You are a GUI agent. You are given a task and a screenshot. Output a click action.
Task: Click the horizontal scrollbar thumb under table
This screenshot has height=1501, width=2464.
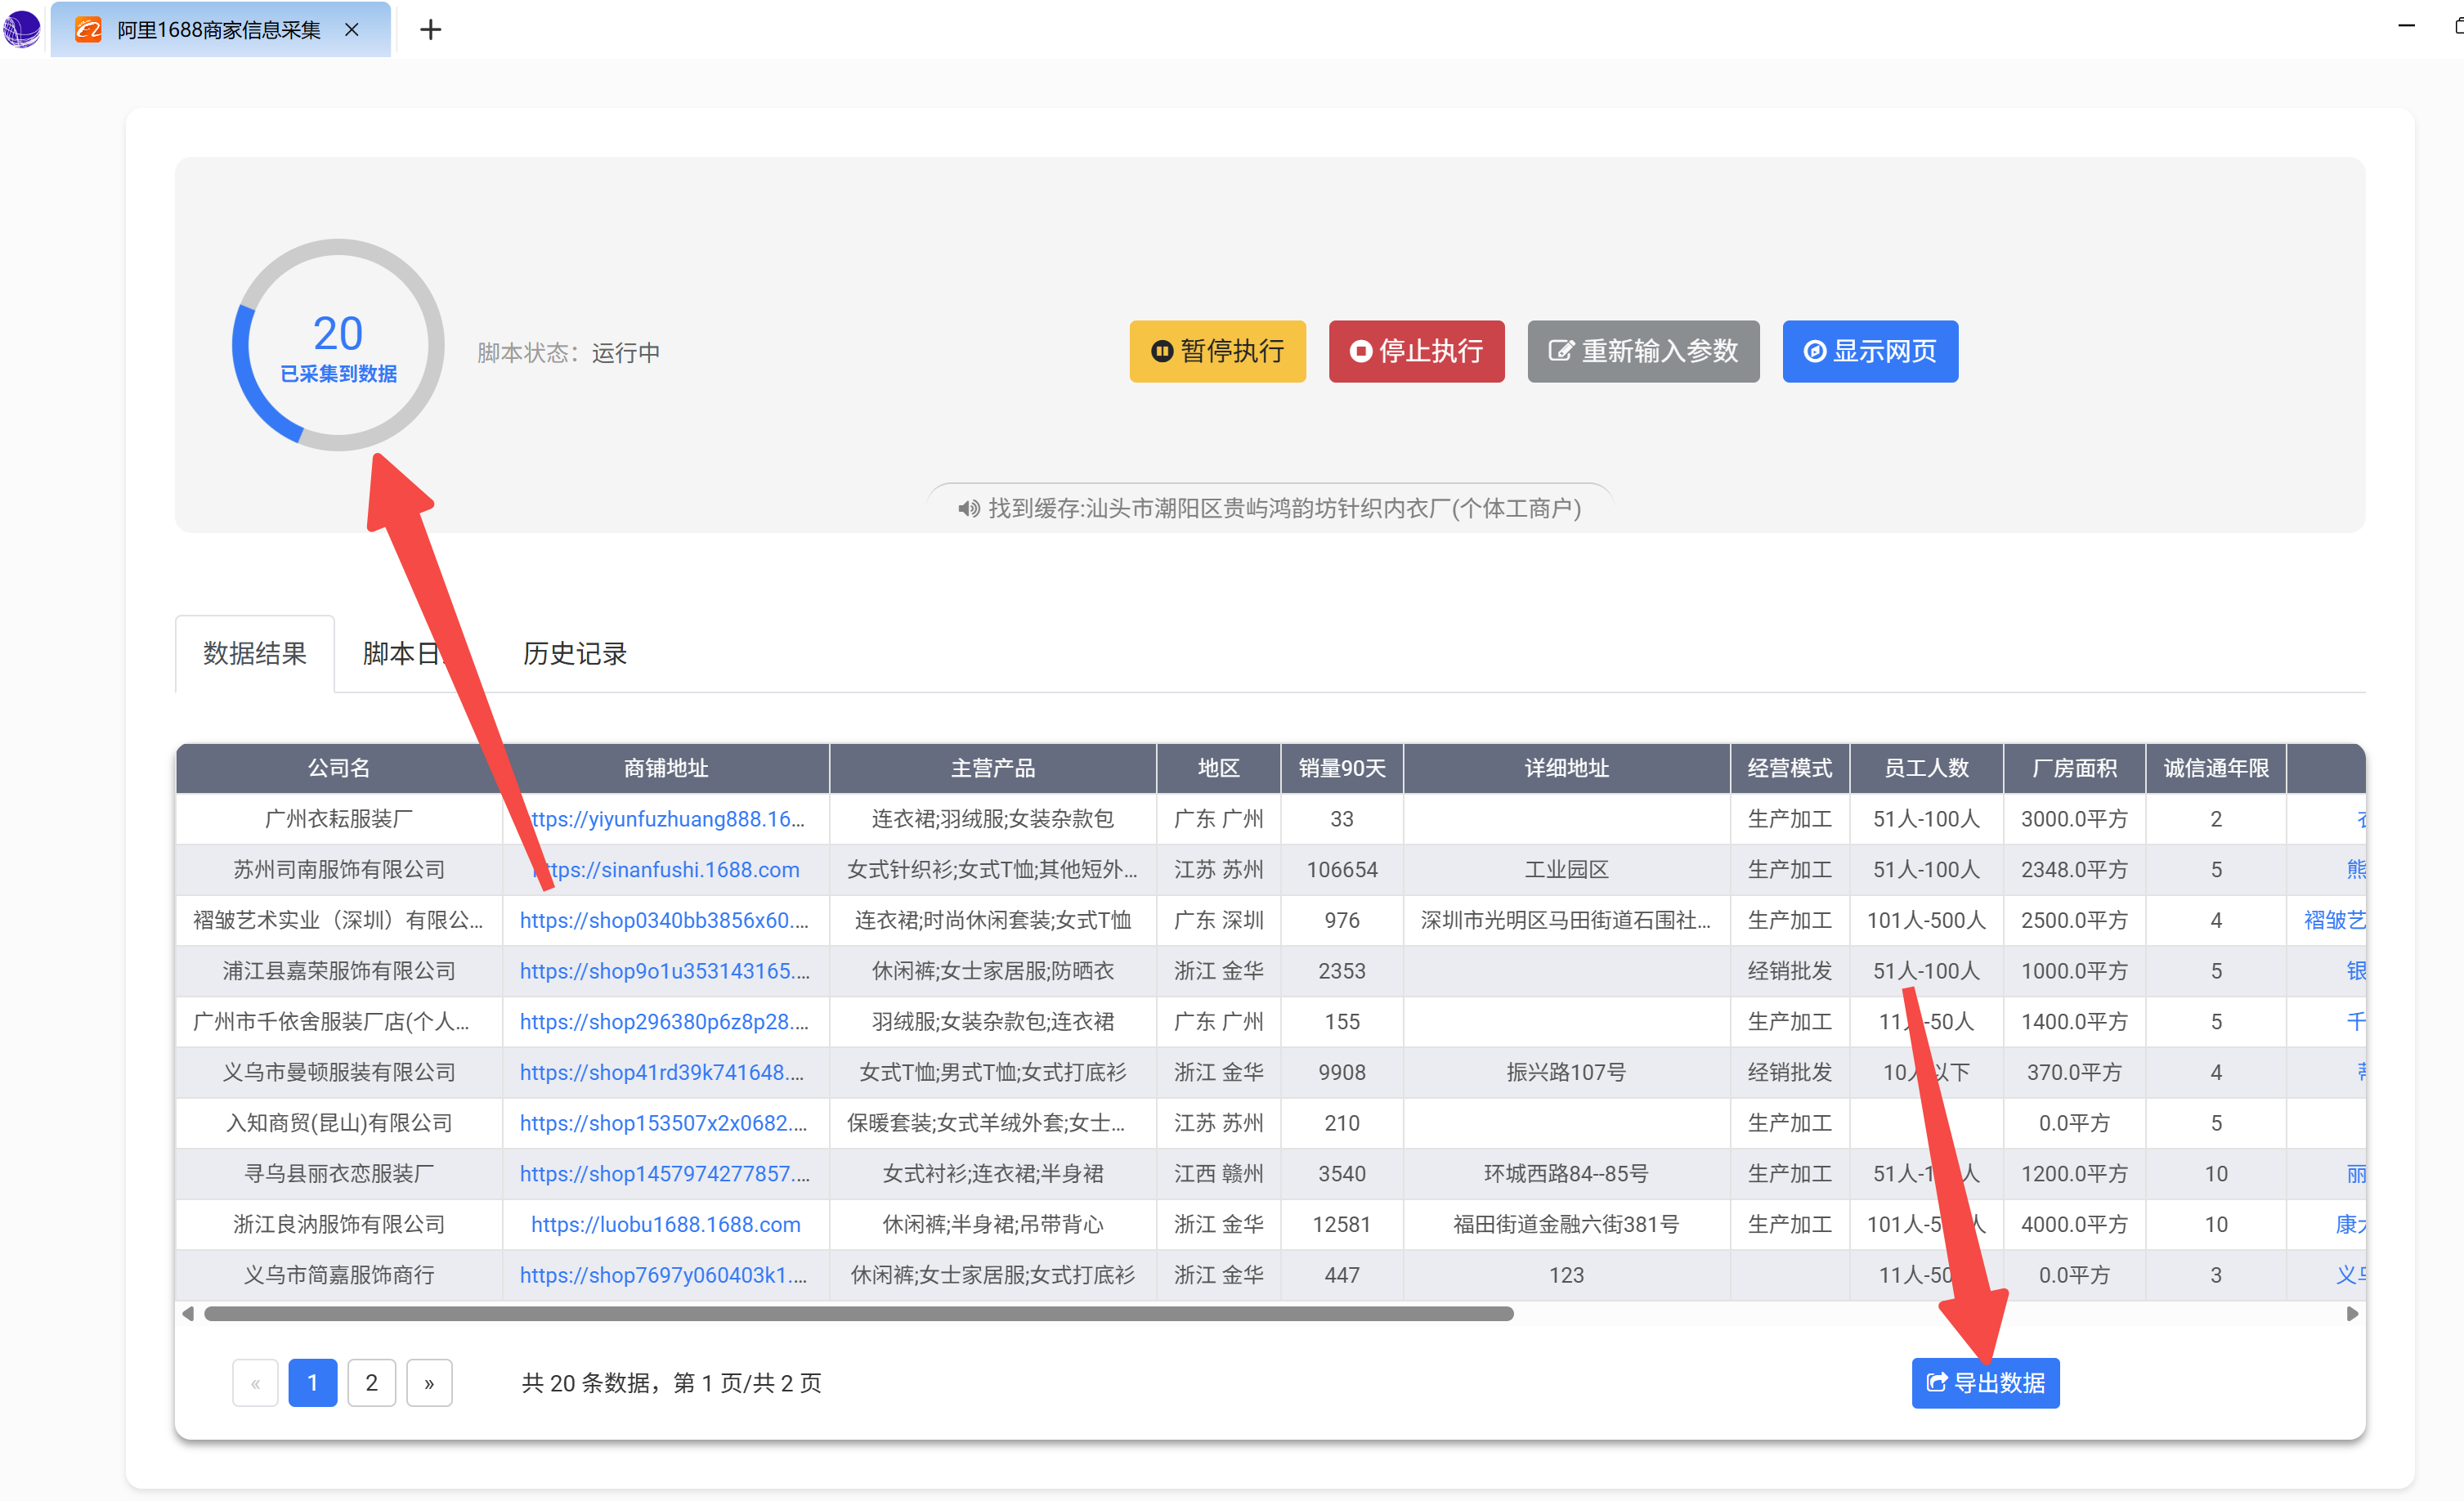coord(858,1314)
